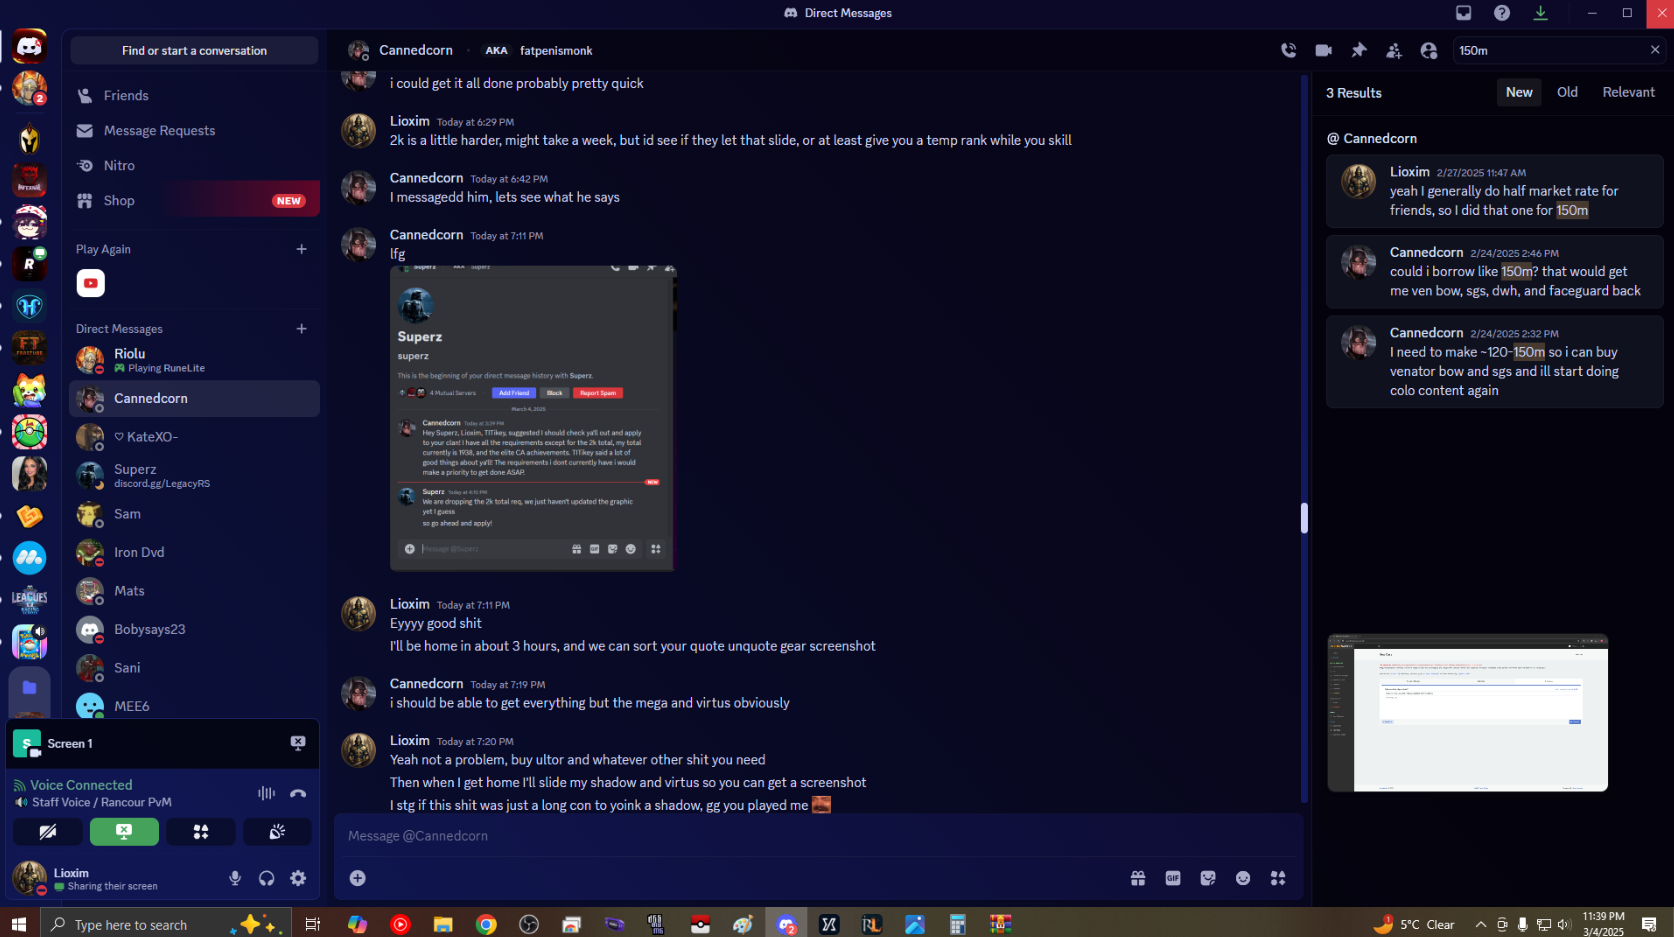Viewport: 1674px width, 937px height.
Task: Start a video call with Cannedcorn
Action: (1324, 50)
